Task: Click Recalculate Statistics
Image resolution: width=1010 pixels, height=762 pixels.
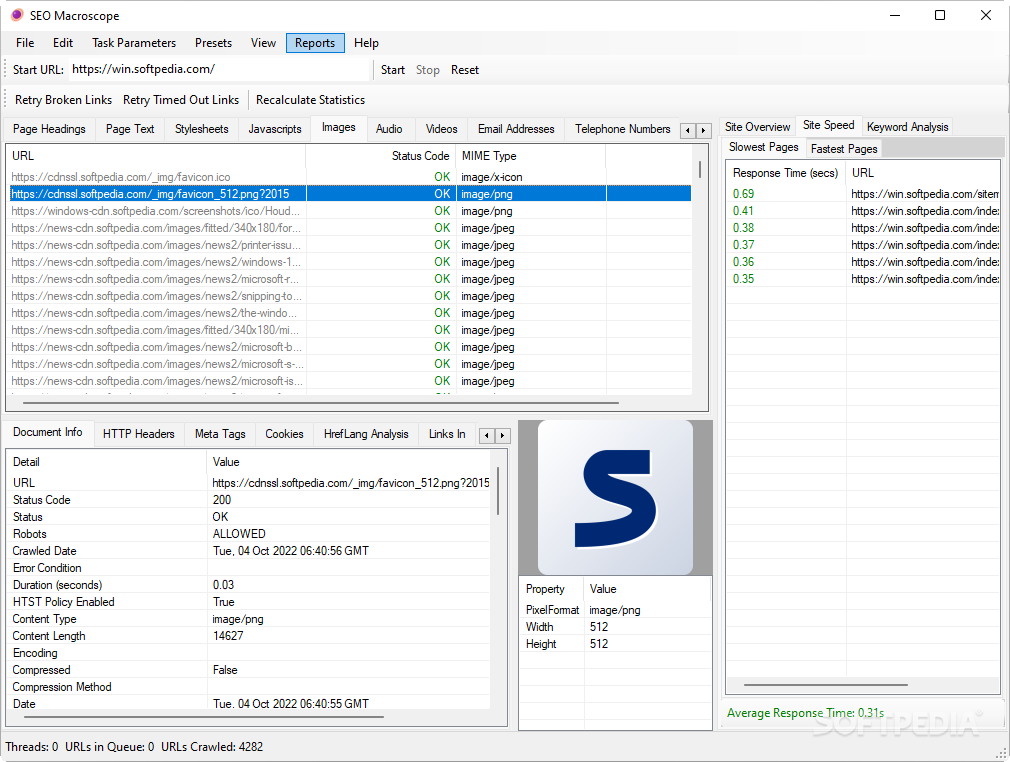Action: 310,100
